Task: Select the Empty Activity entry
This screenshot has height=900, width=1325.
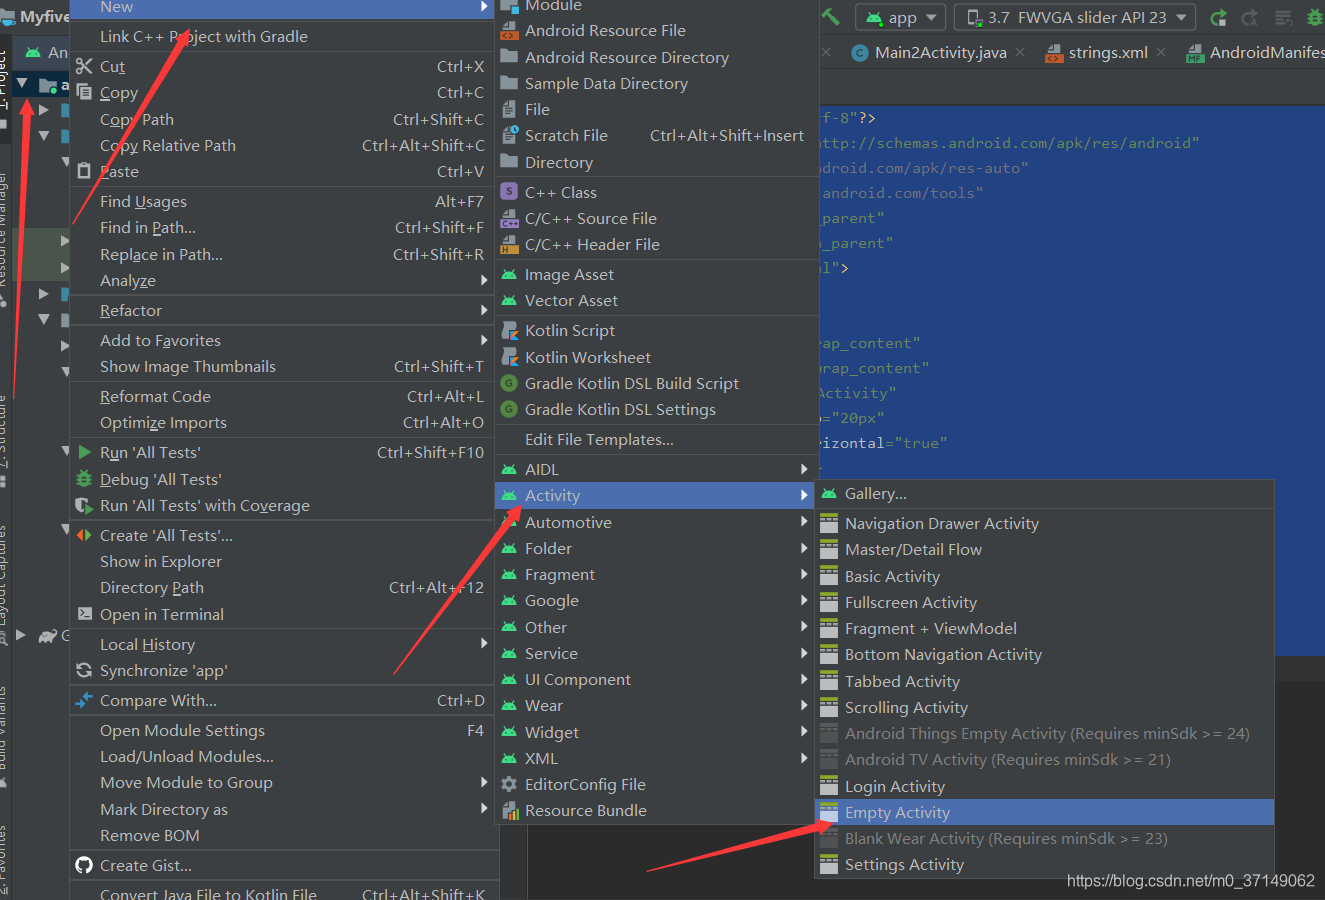Action: coord(1044,812)
